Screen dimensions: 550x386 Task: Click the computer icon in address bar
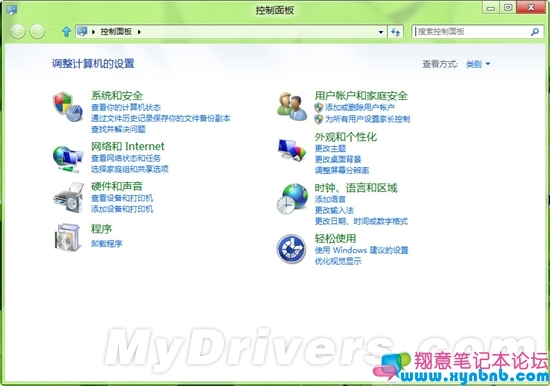click(x=82, y=31)
